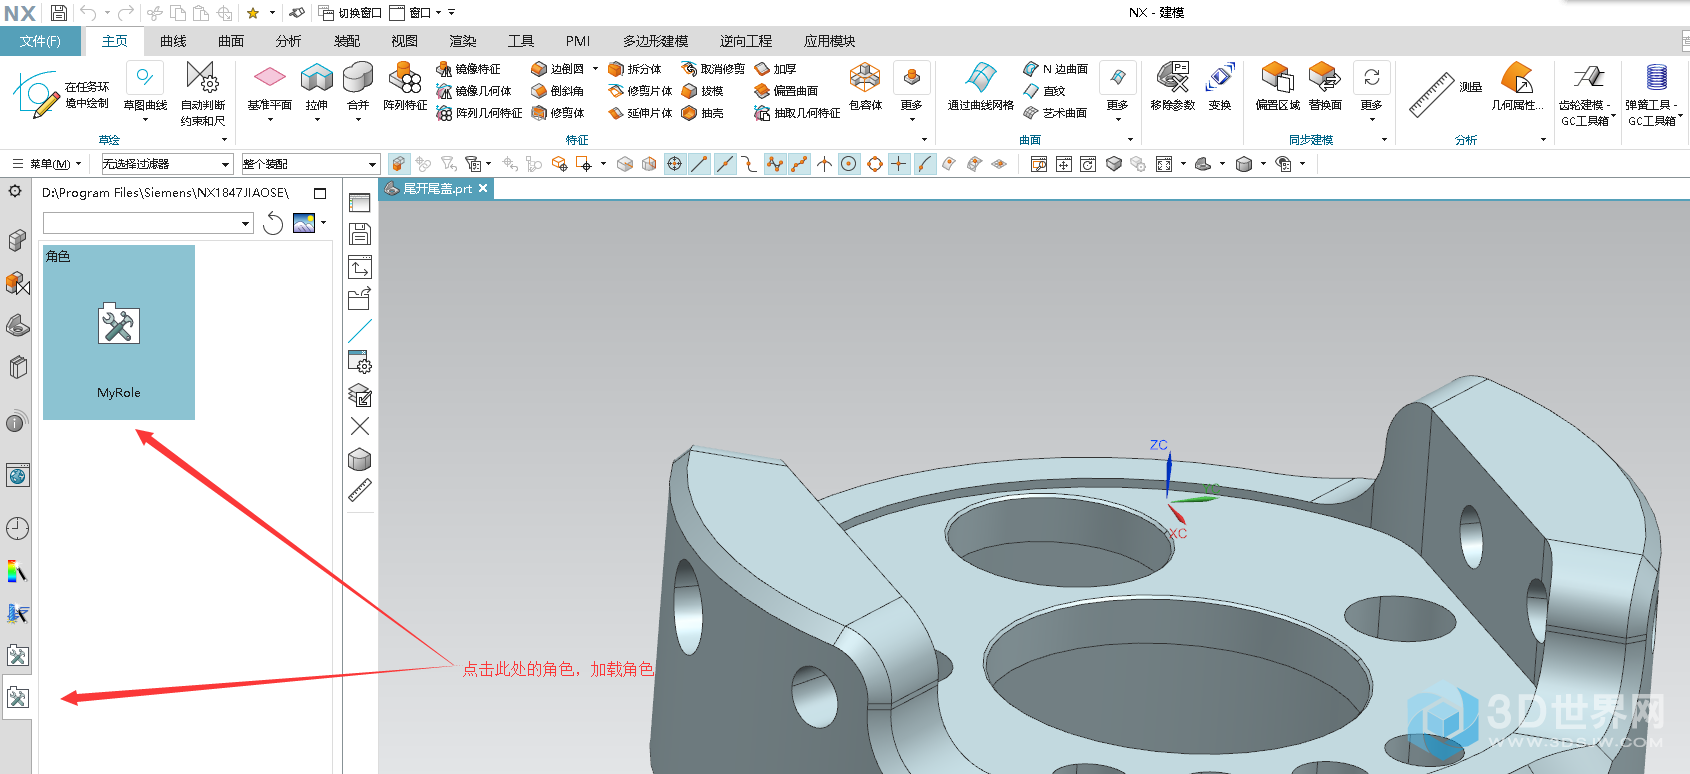The height and width of the screenshot is (774, 1690).
Task: Open the 弹簧工具 GC toolbox
Action: click(1654, 94)
